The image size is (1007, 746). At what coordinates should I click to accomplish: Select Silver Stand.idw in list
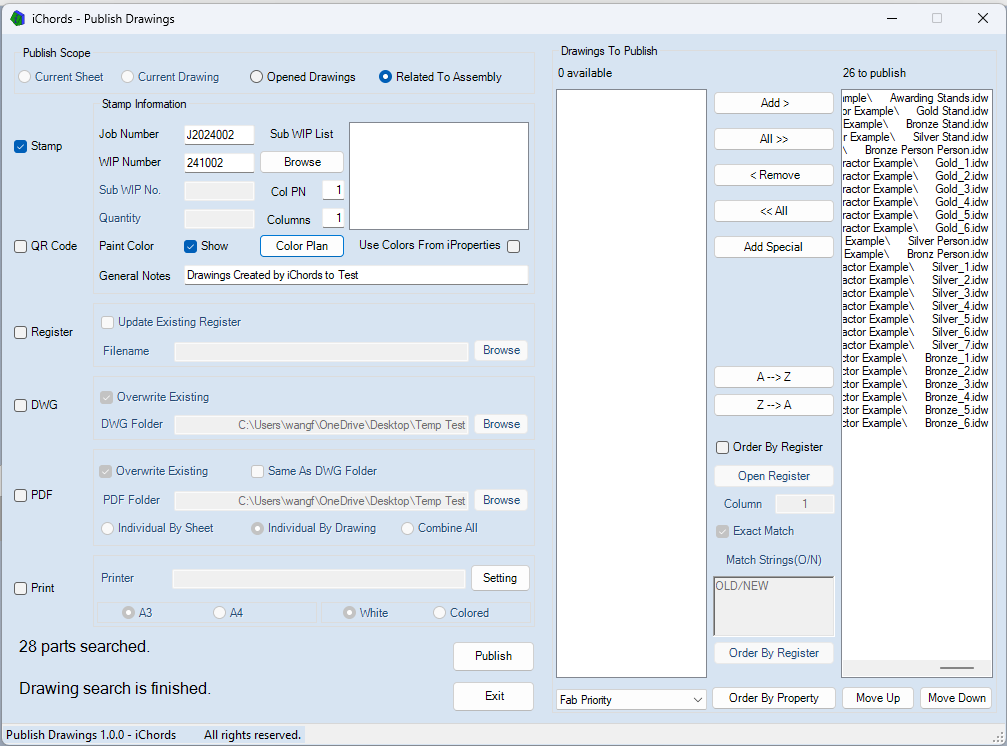point(916,137)
